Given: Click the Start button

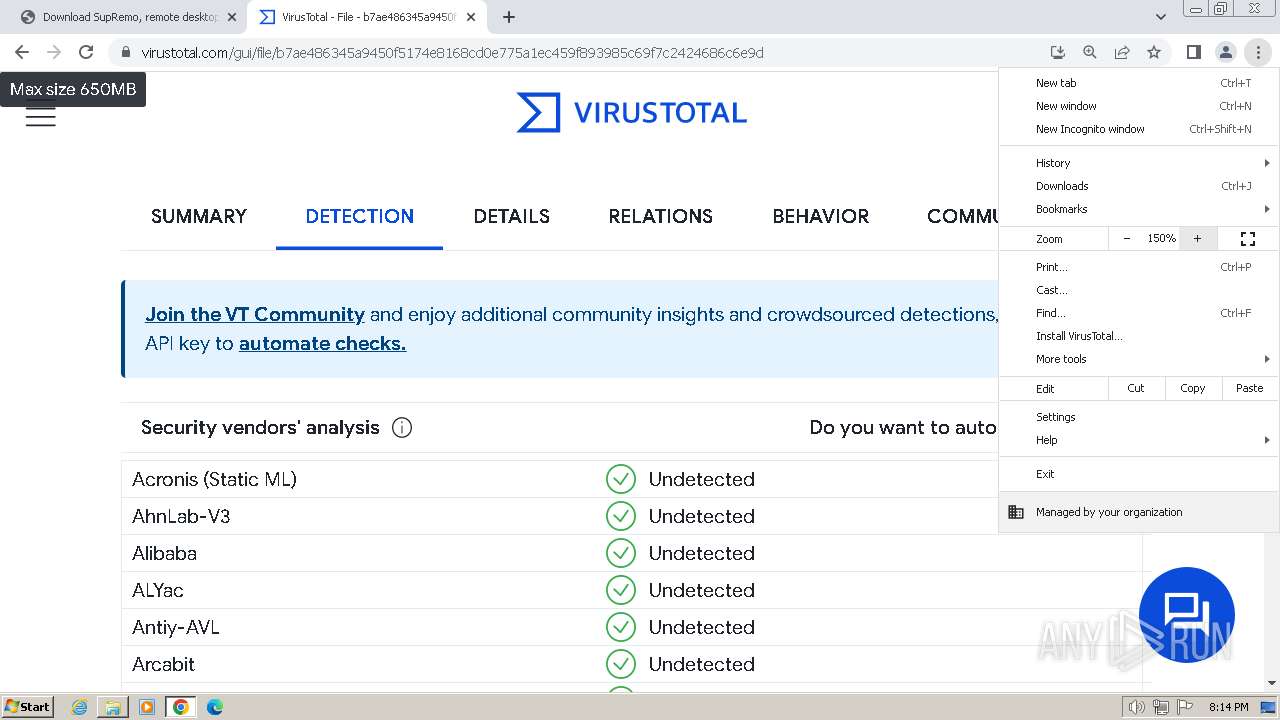Looking at the screenshot, I should [x=27, y=707].
